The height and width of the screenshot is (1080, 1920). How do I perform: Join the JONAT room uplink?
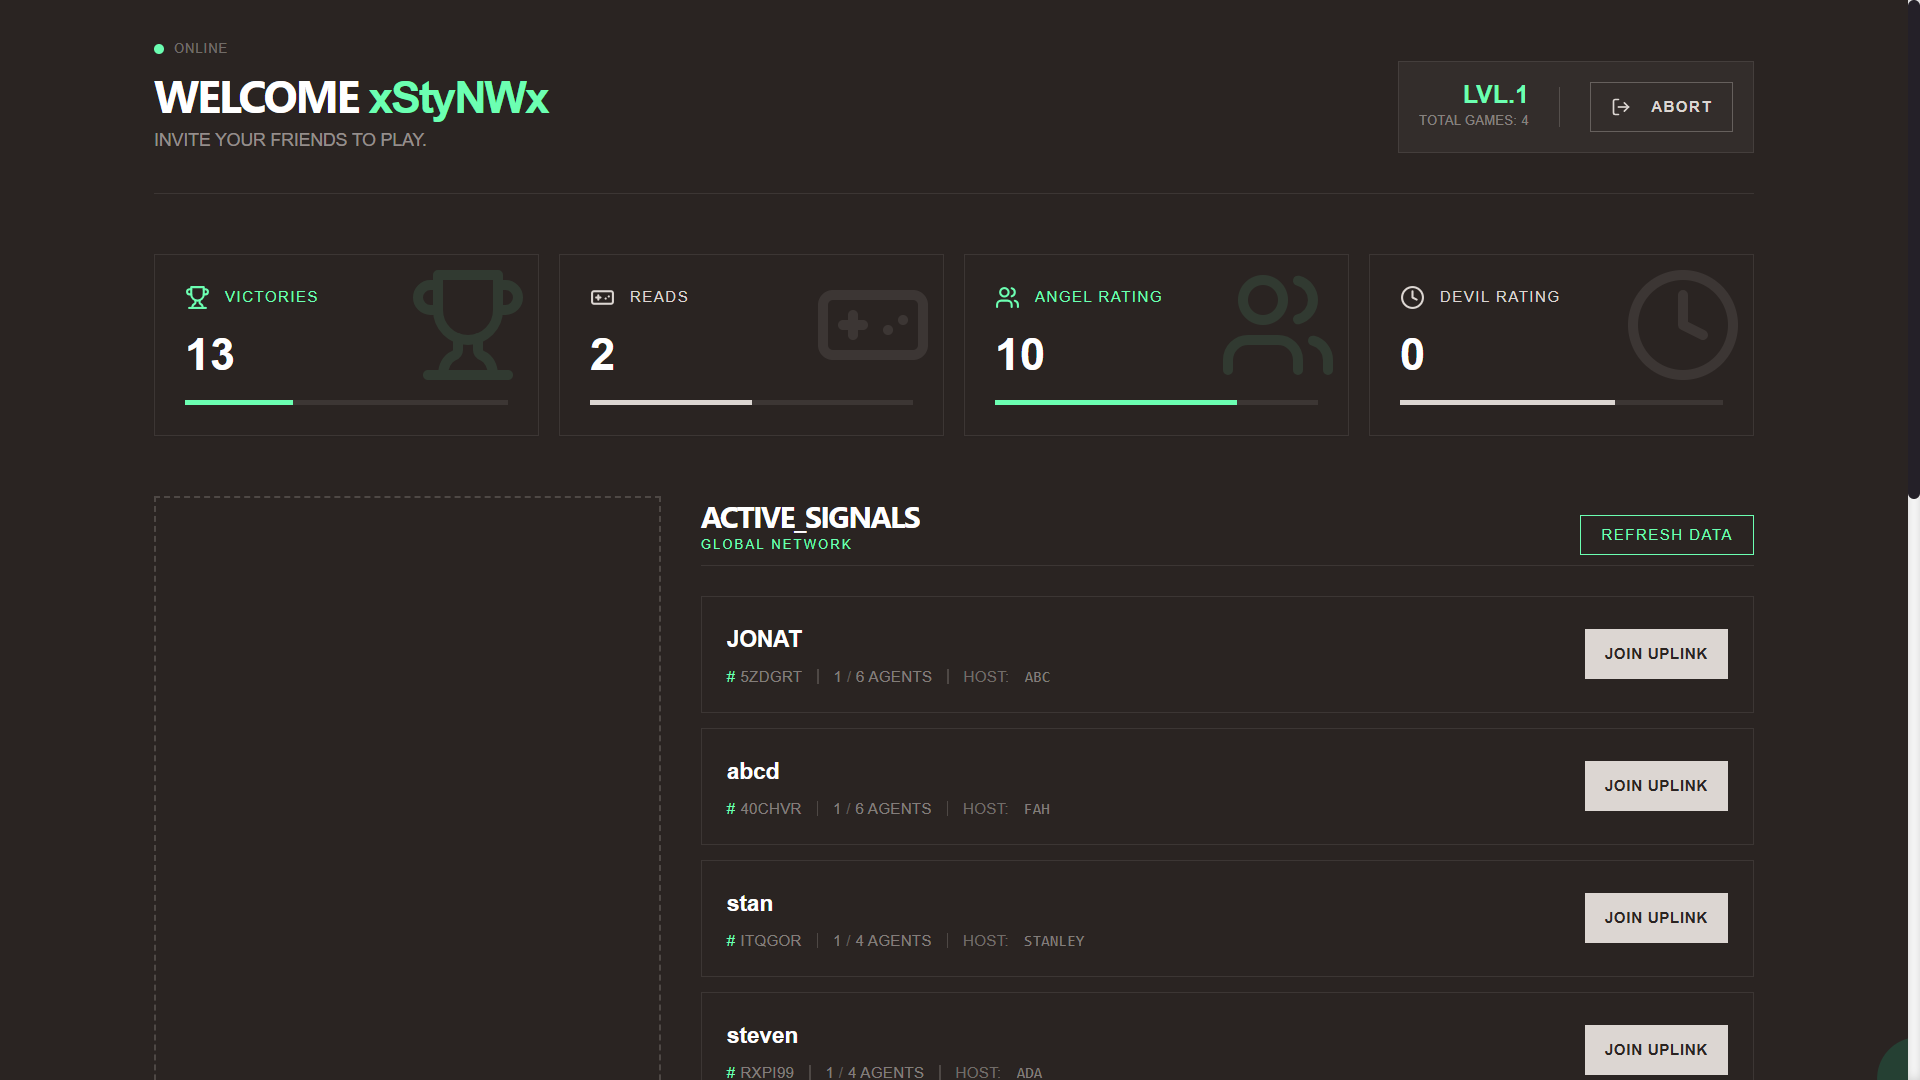[1655, 654]
